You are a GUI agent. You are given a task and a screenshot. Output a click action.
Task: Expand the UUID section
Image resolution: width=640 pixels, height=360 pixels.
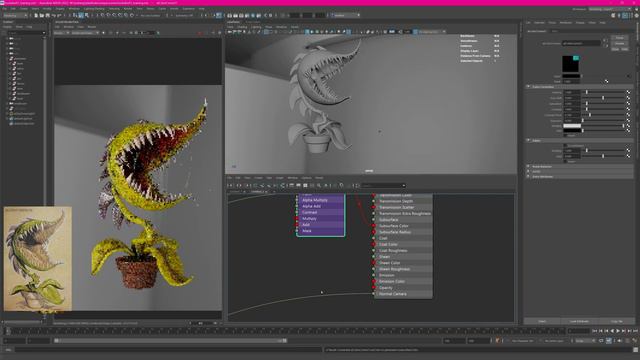click(528, 171)
